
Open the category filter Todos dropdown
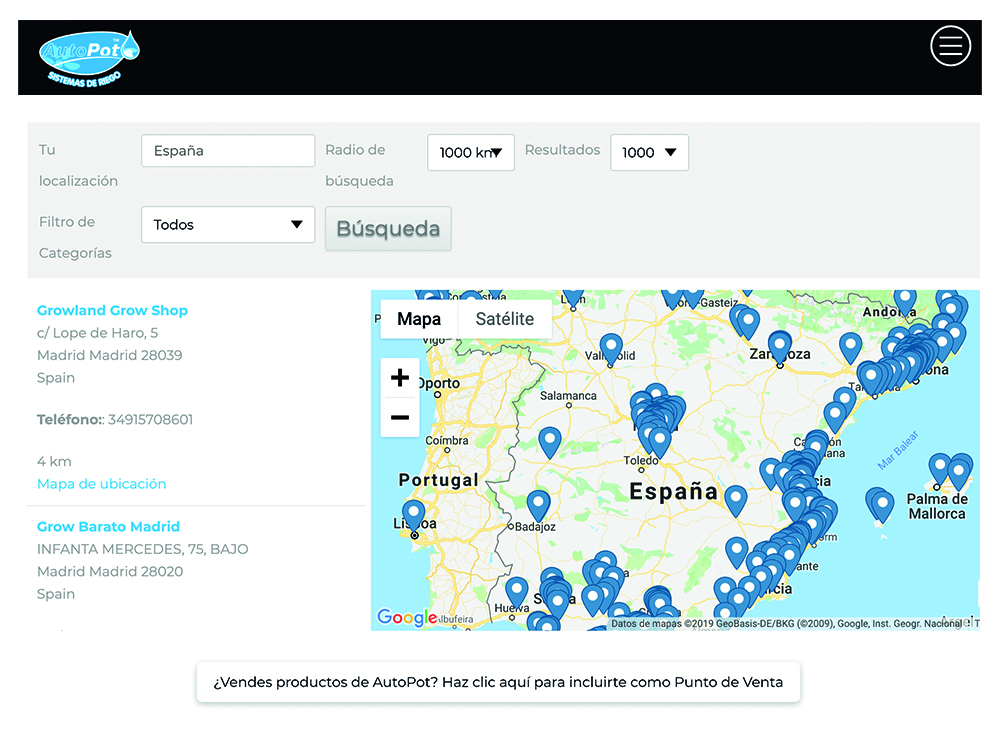[x=228, y=225]
